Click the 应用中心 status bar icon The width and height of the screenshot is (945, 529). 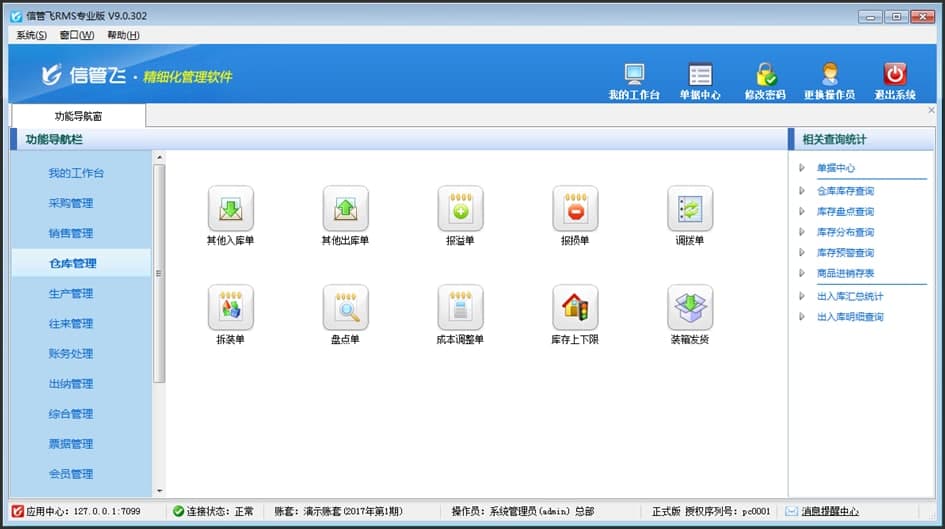pos(17,512)
